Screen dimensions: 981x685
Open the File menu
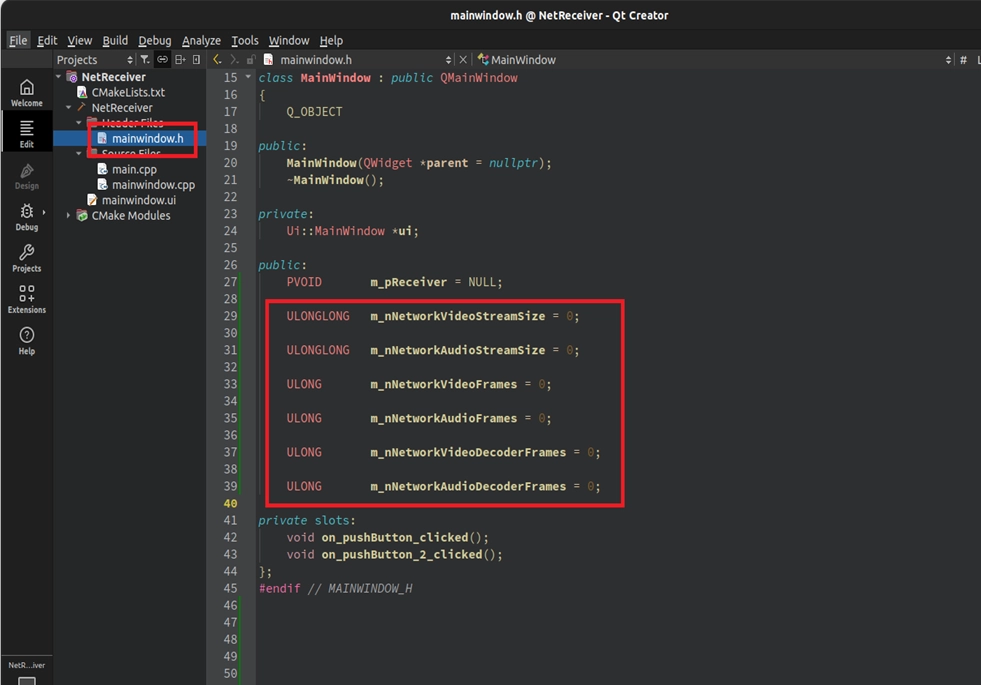click(18, 40)
